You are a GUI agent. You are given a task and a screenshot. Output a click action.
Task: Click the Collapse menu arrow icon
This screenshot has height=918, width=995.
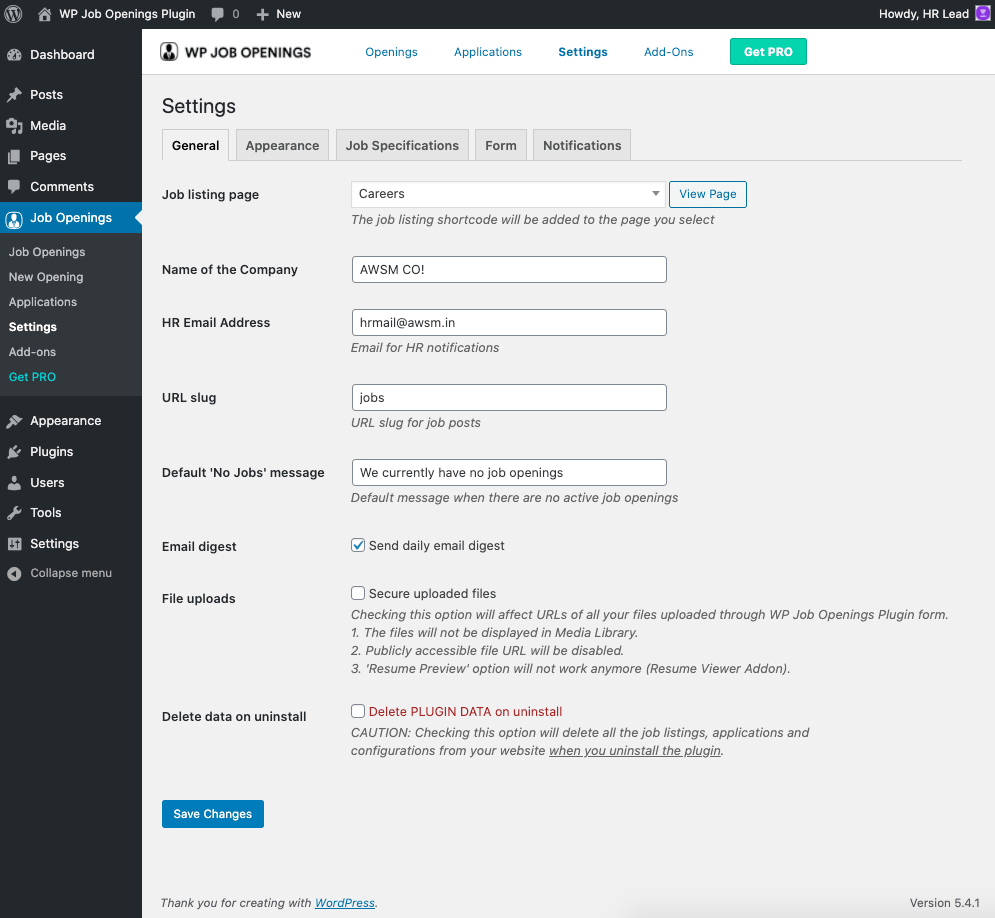[x=14, y=574]
